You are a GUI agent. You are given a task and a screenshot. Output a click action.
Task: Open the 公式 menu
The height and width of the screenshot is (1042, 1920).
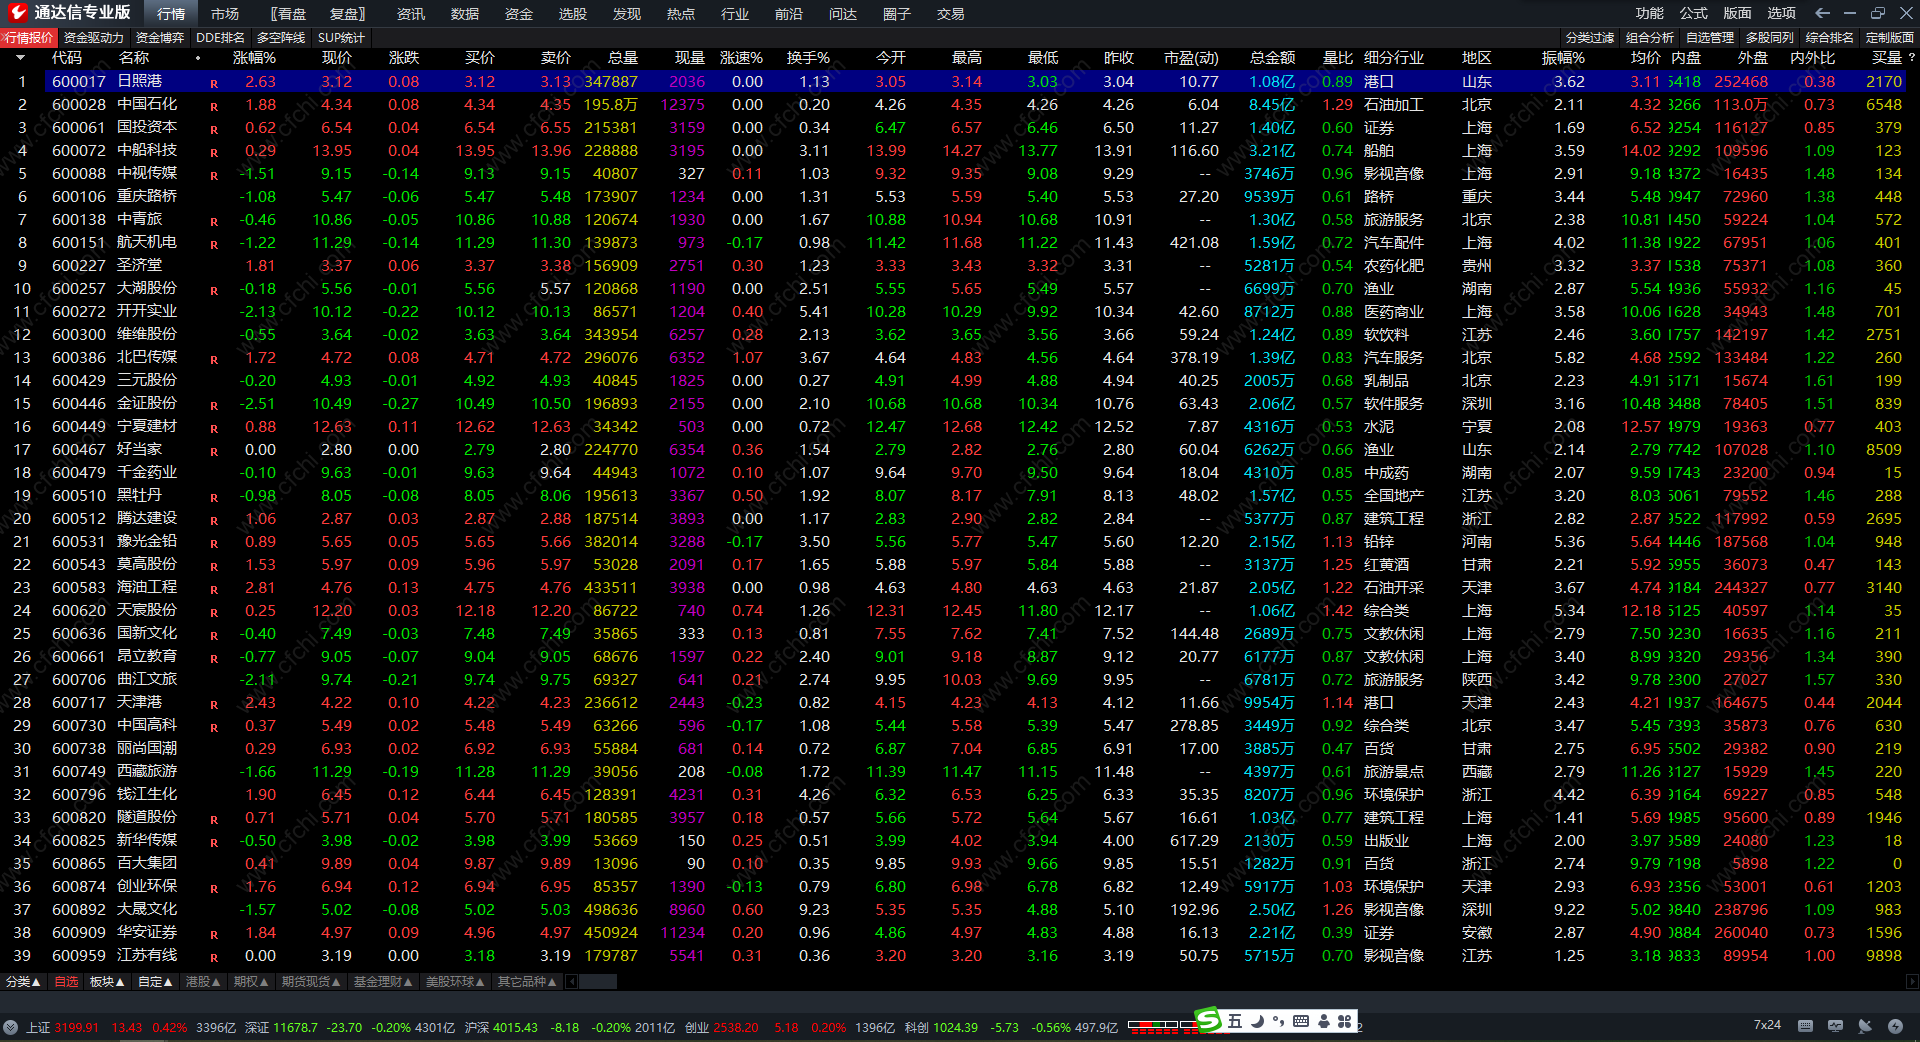tap(1694, 13)
